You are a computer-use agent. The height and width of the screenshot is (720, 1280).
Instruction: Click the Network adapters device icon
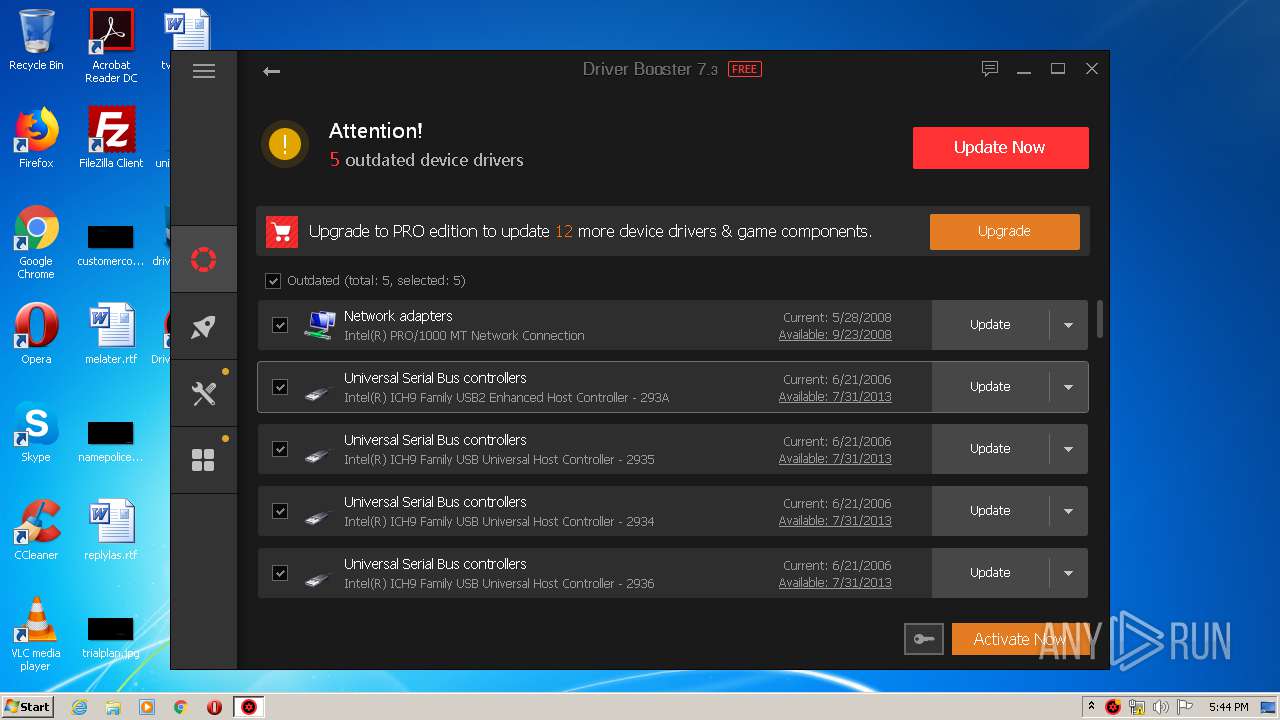click(320, 325)
